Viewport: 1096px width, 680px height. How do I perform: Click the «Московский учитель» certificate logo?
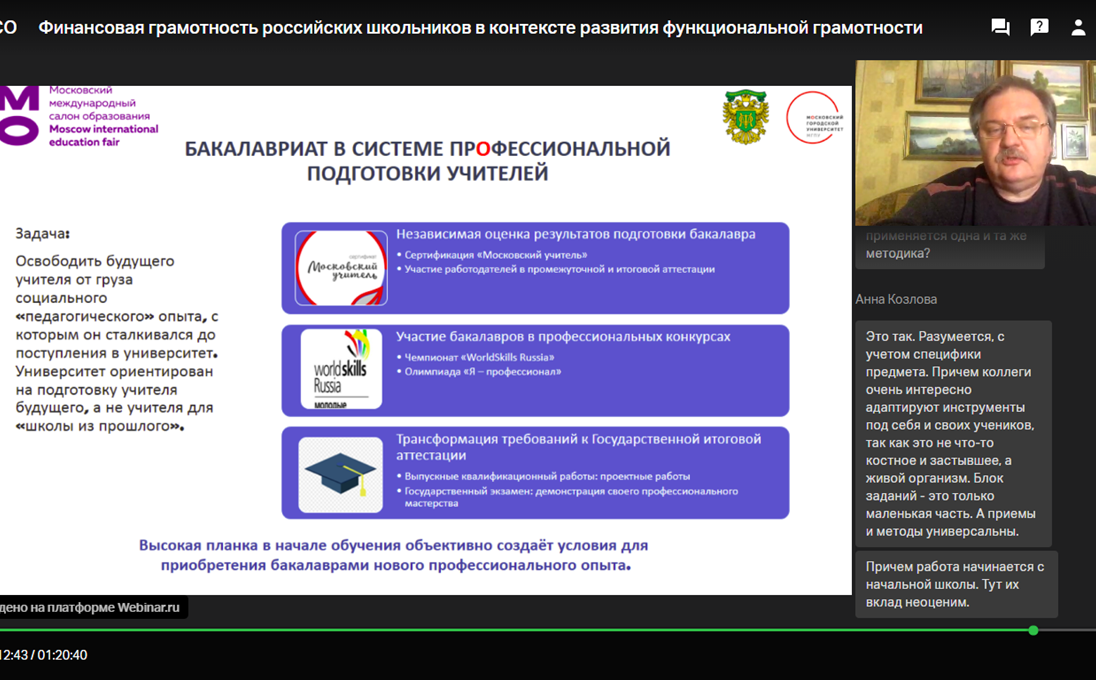[x=341, y=268]
